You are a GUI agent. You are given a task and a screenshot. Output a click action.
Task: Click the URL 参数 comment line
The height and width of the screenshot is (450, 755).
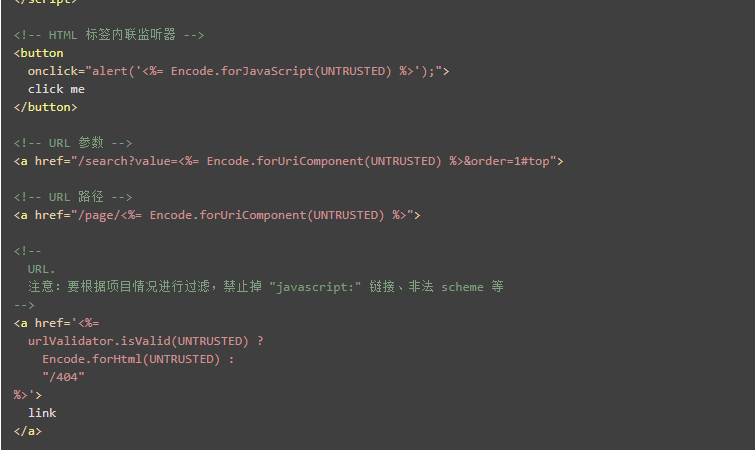(73, 143)
